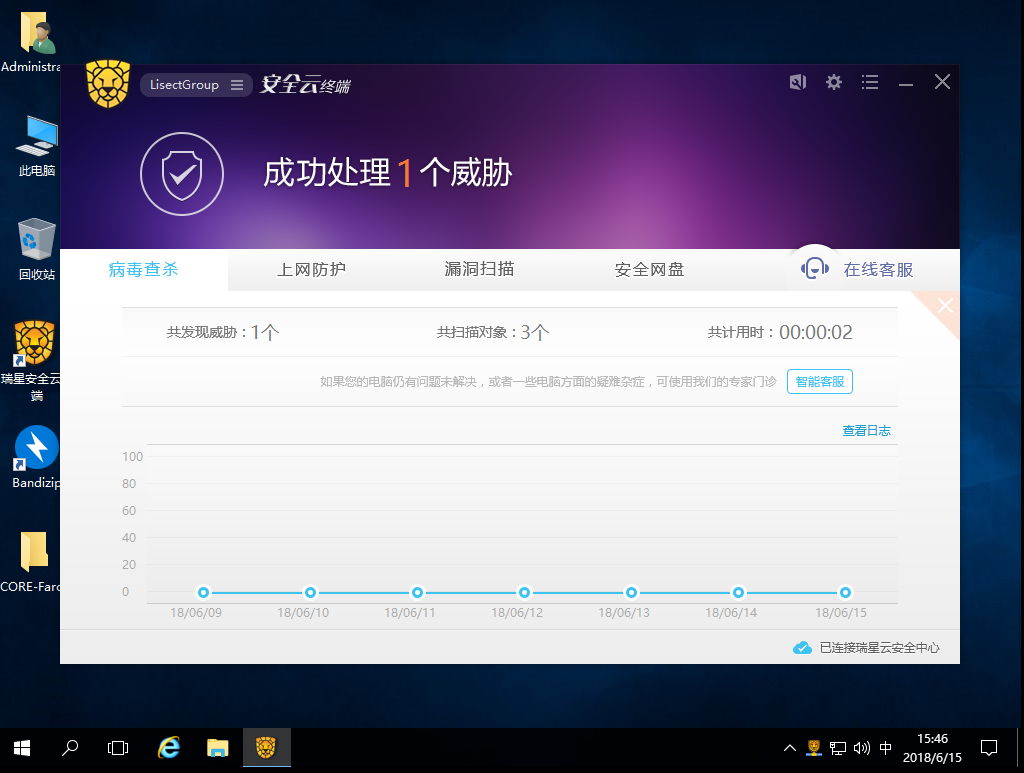
Task: Click the shield checkmark status icon
Action: (x=182, y=174)
